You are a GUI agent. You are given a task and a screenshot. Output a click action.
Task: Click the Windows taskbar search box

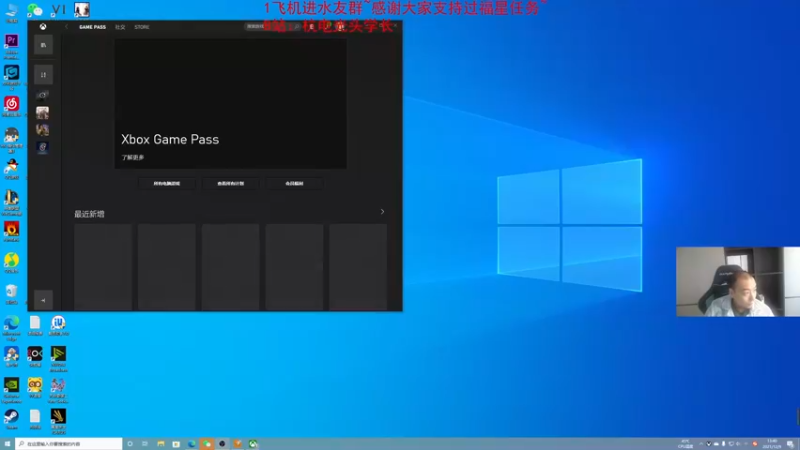tap(69, 444)
